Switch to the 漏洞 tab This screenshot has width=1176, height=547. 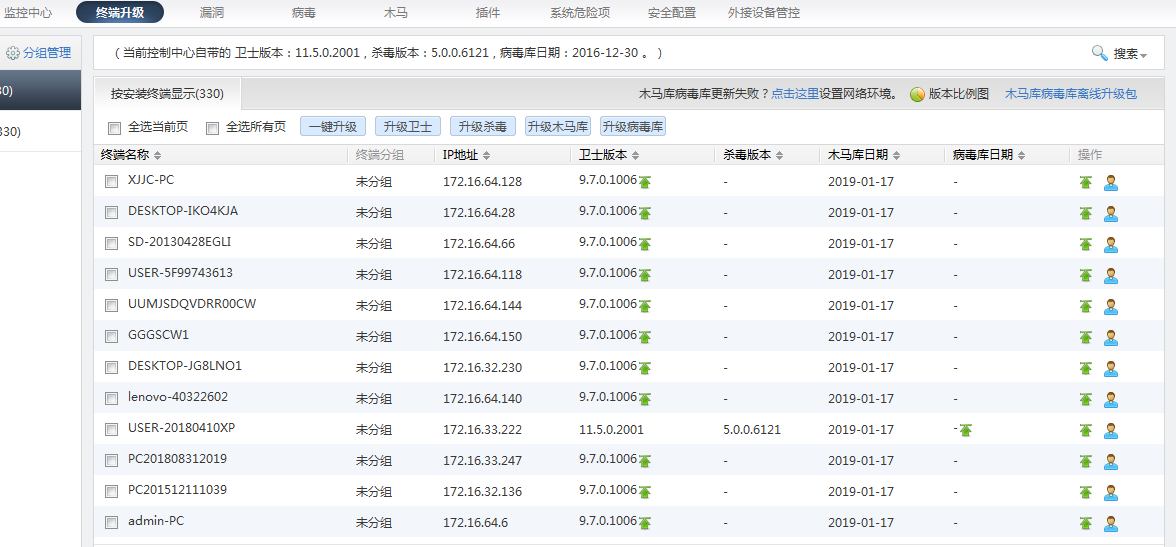[211, 13]
